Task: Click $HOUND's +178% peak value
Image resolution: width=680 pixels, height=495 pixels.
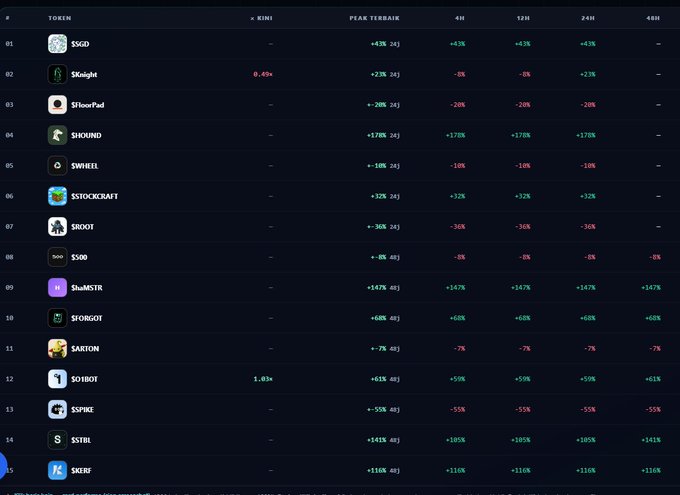Action: (x=376, y=135)
